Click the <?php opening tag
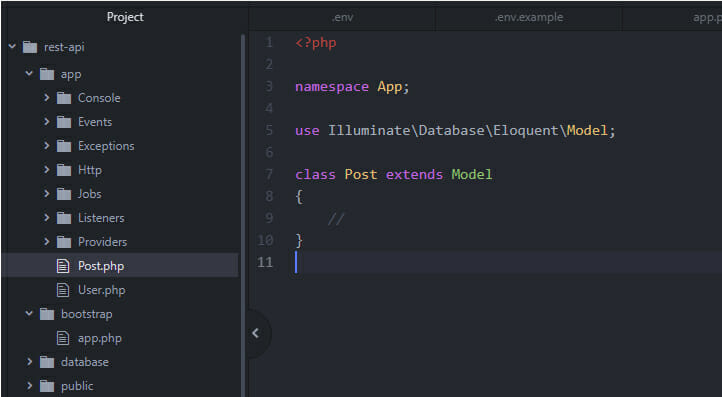This screenshot has width=722, height=397. click(x=316, y=43)
